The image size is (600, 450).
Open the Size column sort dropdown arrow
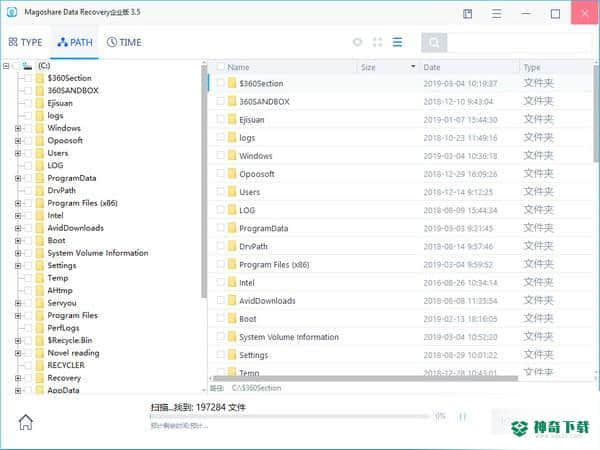(x=413, y=67)
